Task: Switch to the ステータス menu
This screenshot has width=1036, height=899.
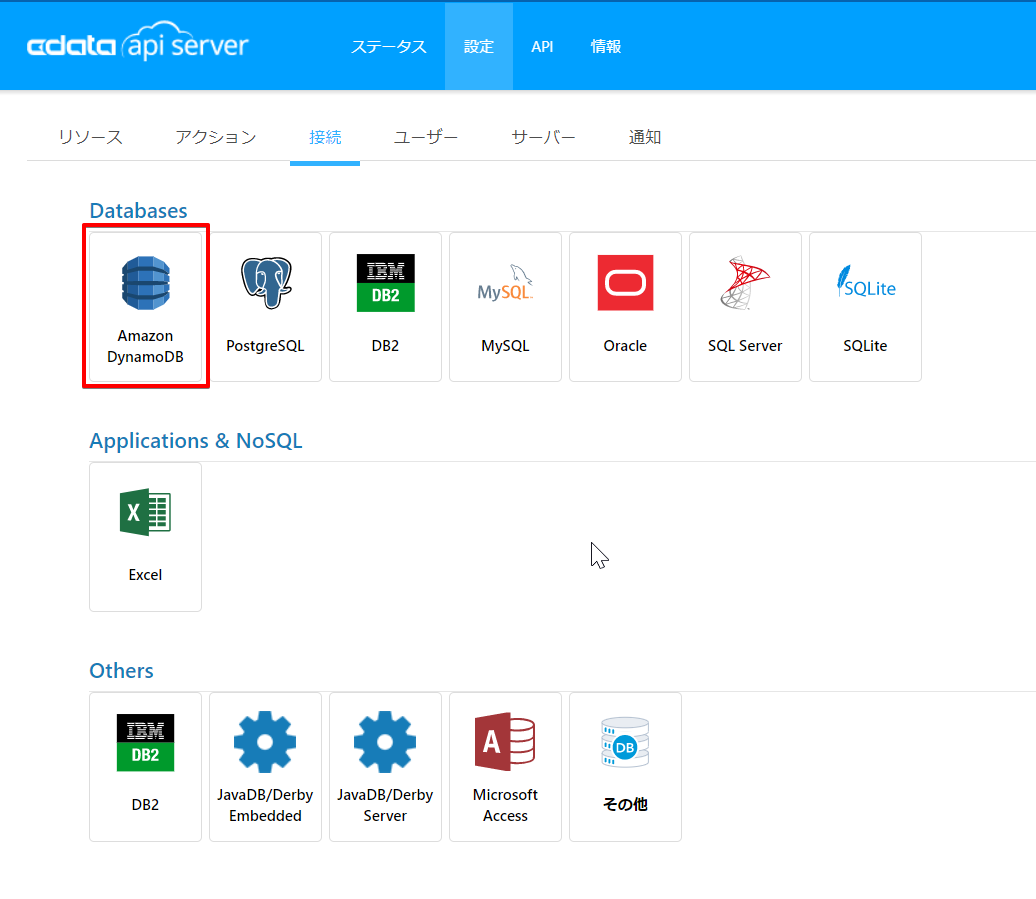Action: pyautogui.click(x=388, y=46)
